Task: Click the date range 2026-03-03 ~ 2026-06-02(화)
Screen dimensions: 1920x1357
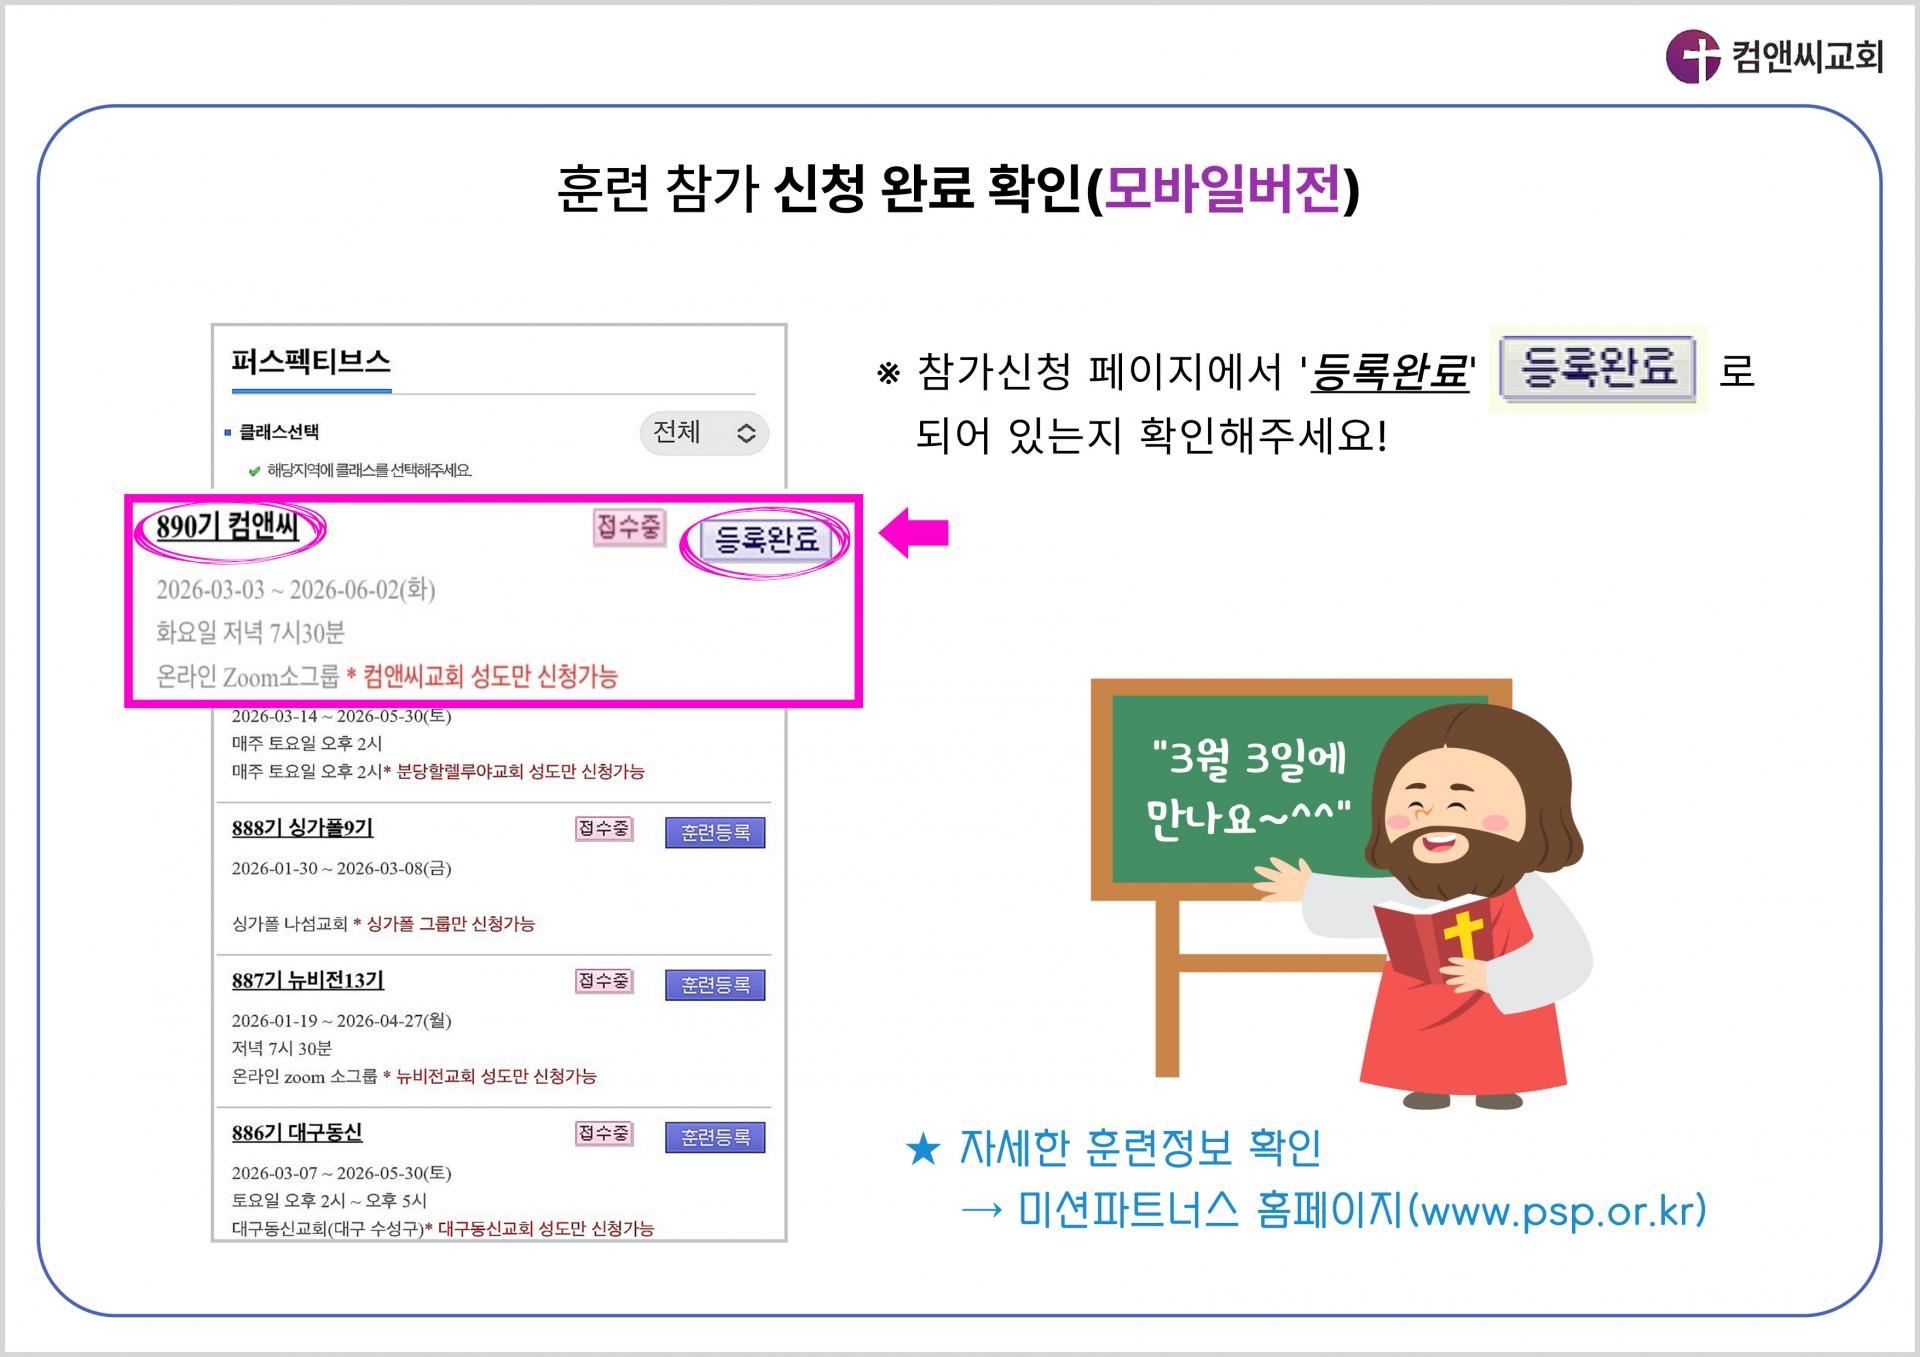Action: point(296,590)
